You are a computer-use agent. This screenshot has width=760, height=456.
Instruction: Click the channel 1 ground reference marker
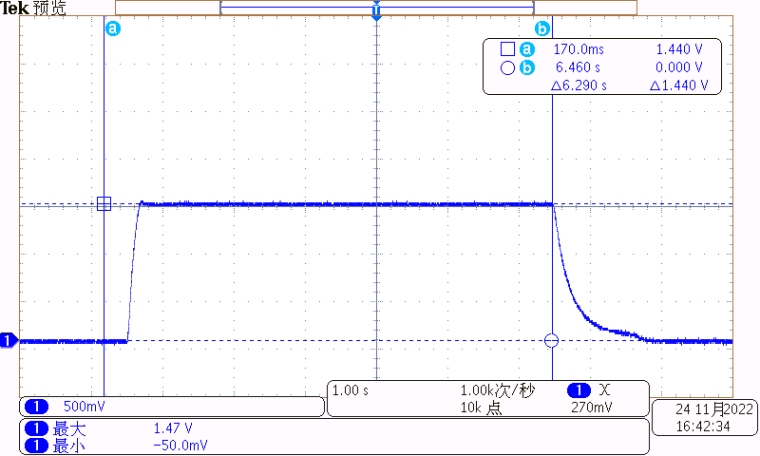click(x=8, y=341)
